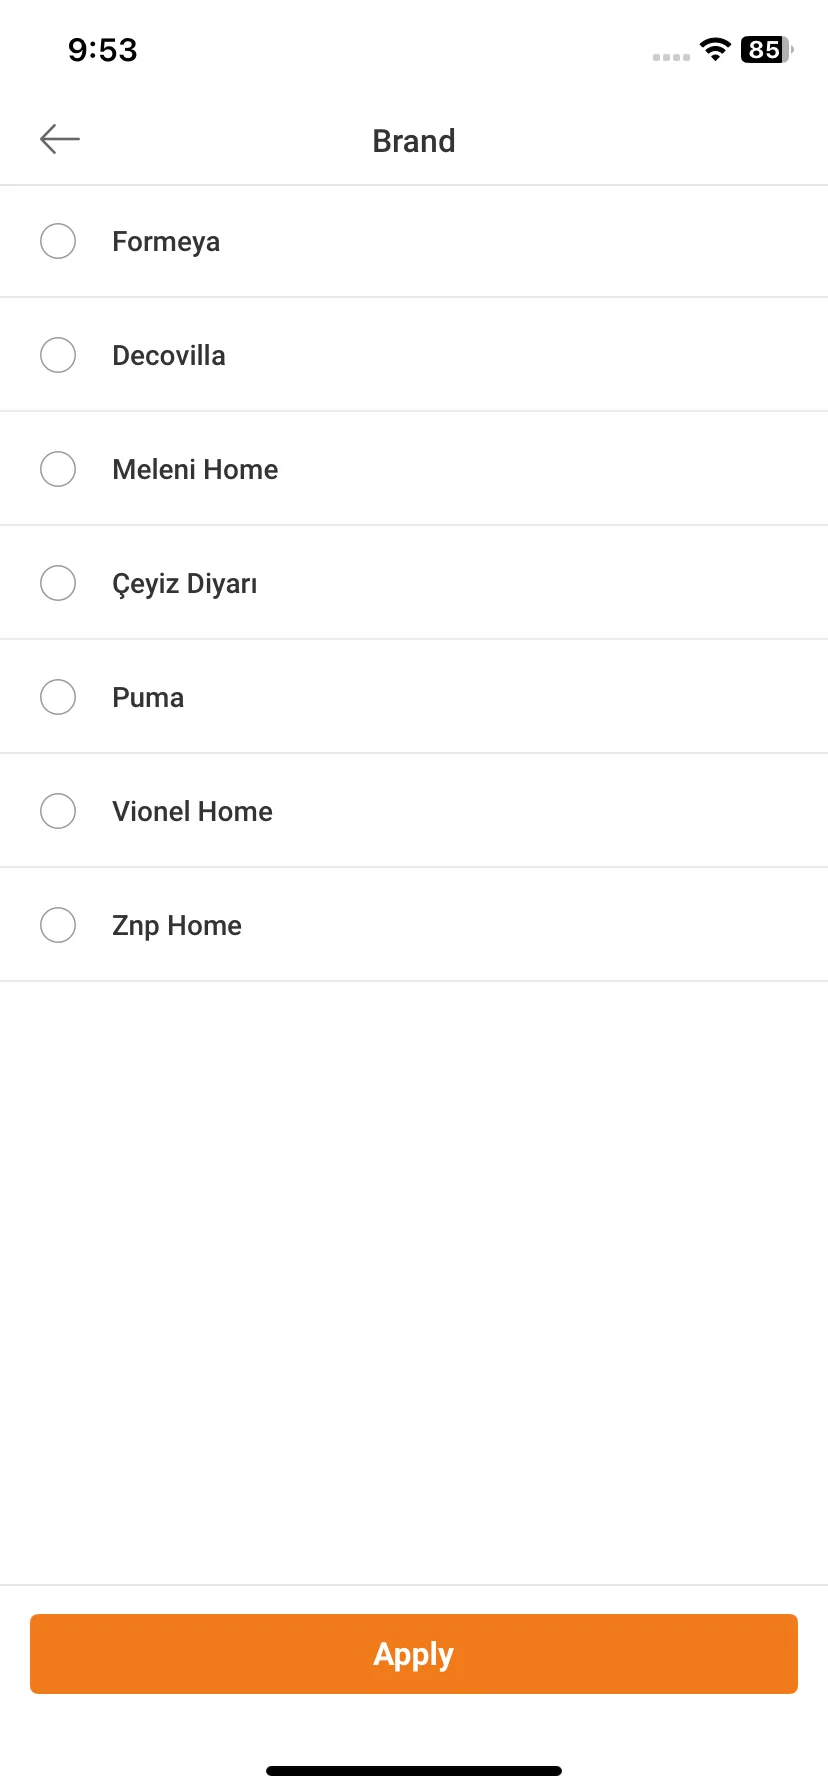Pick the Çeyiz Diyarı radio circle
The width and height of the screenshot is (828, 1792).
point(58,583)
